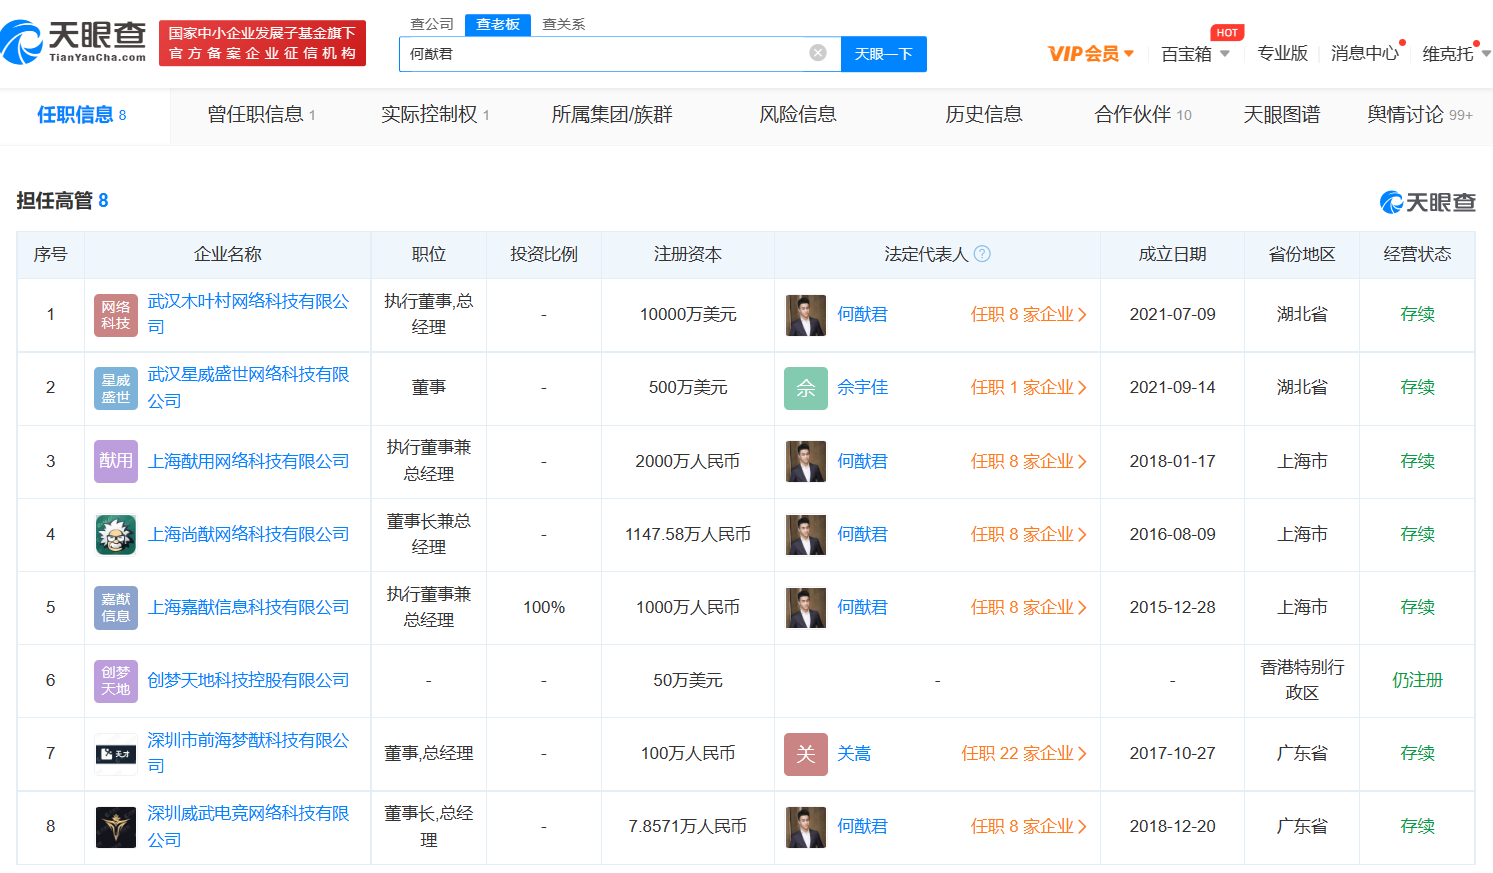Clear the search field with the X icon
This screenshot has width=1493, height=873.
point(818,53)
